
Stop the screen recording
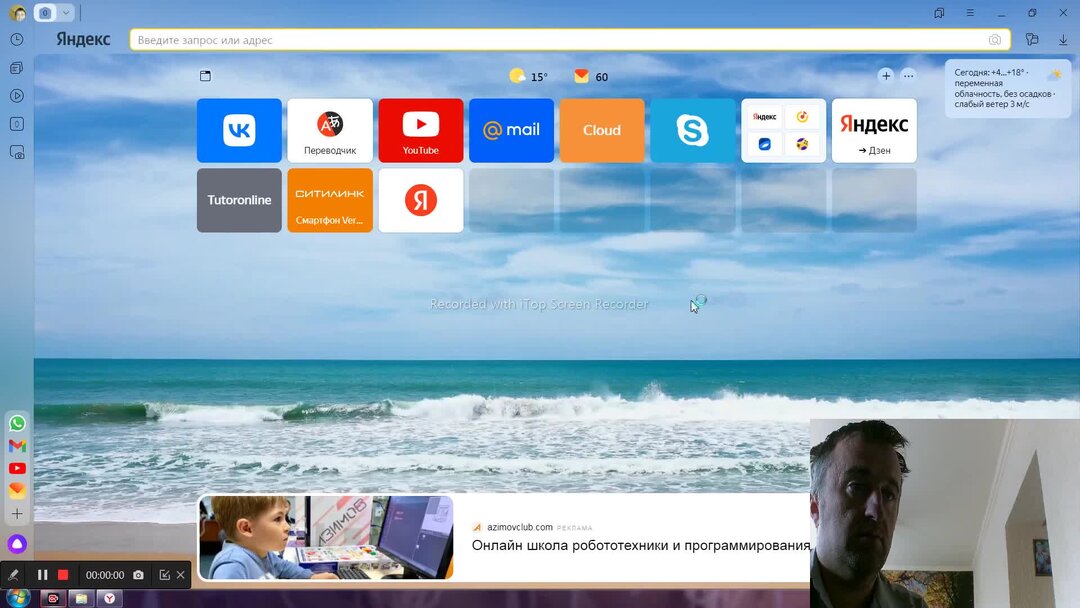pos(63,575)
